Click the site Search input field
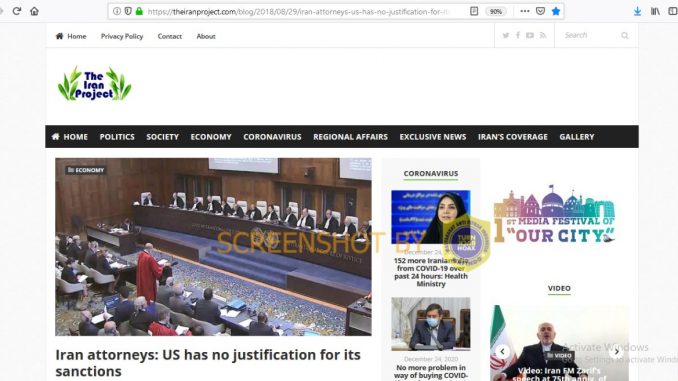 coord(590,35)
